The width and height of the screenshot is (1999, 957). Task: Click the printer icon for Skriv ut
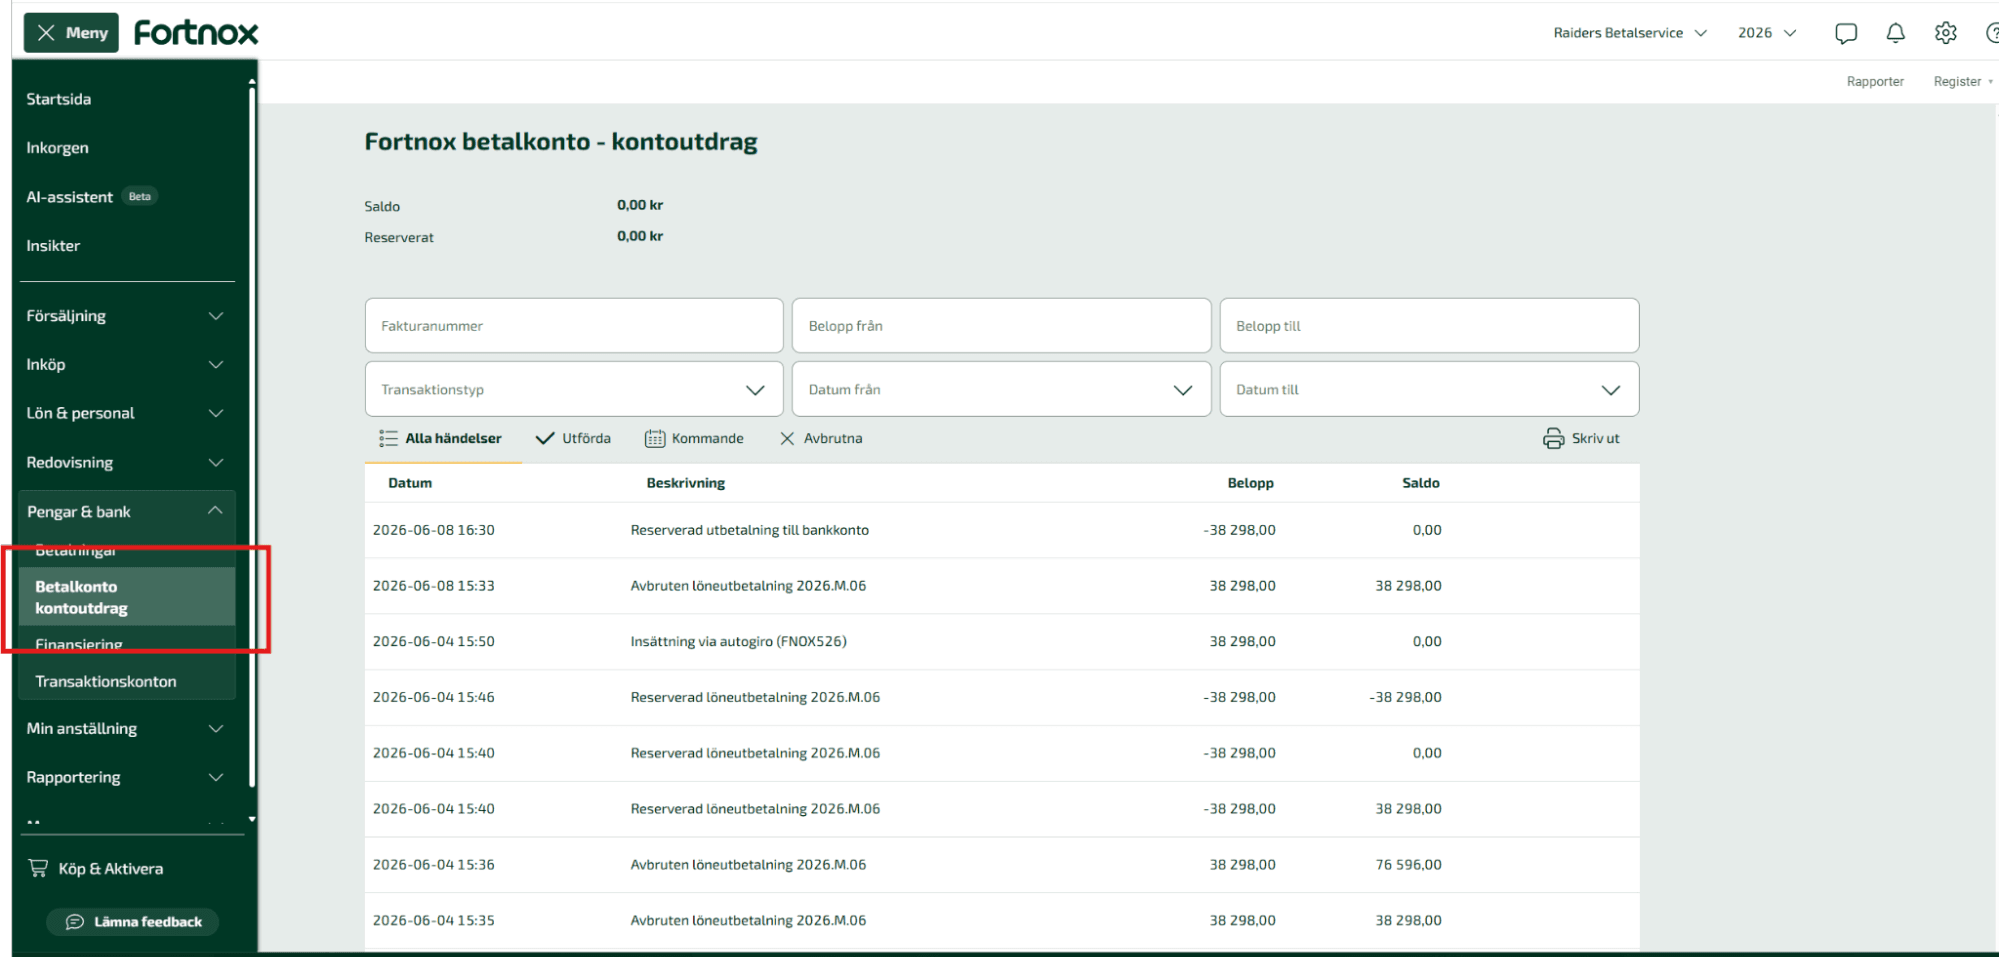point(1553,438)
